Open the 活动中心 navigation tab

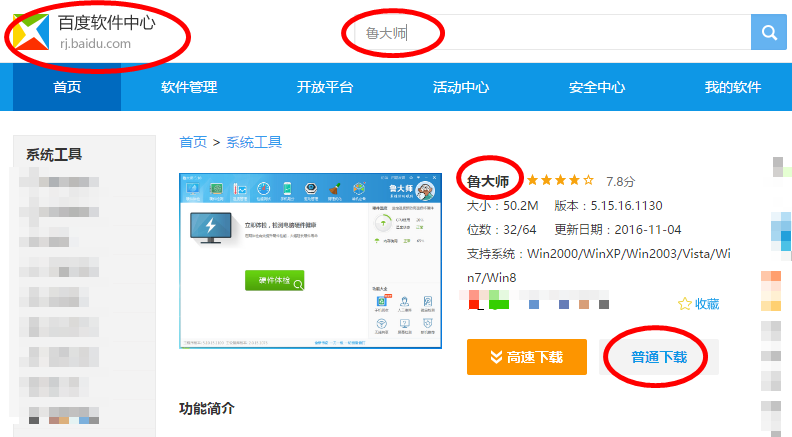click(461, 87)
